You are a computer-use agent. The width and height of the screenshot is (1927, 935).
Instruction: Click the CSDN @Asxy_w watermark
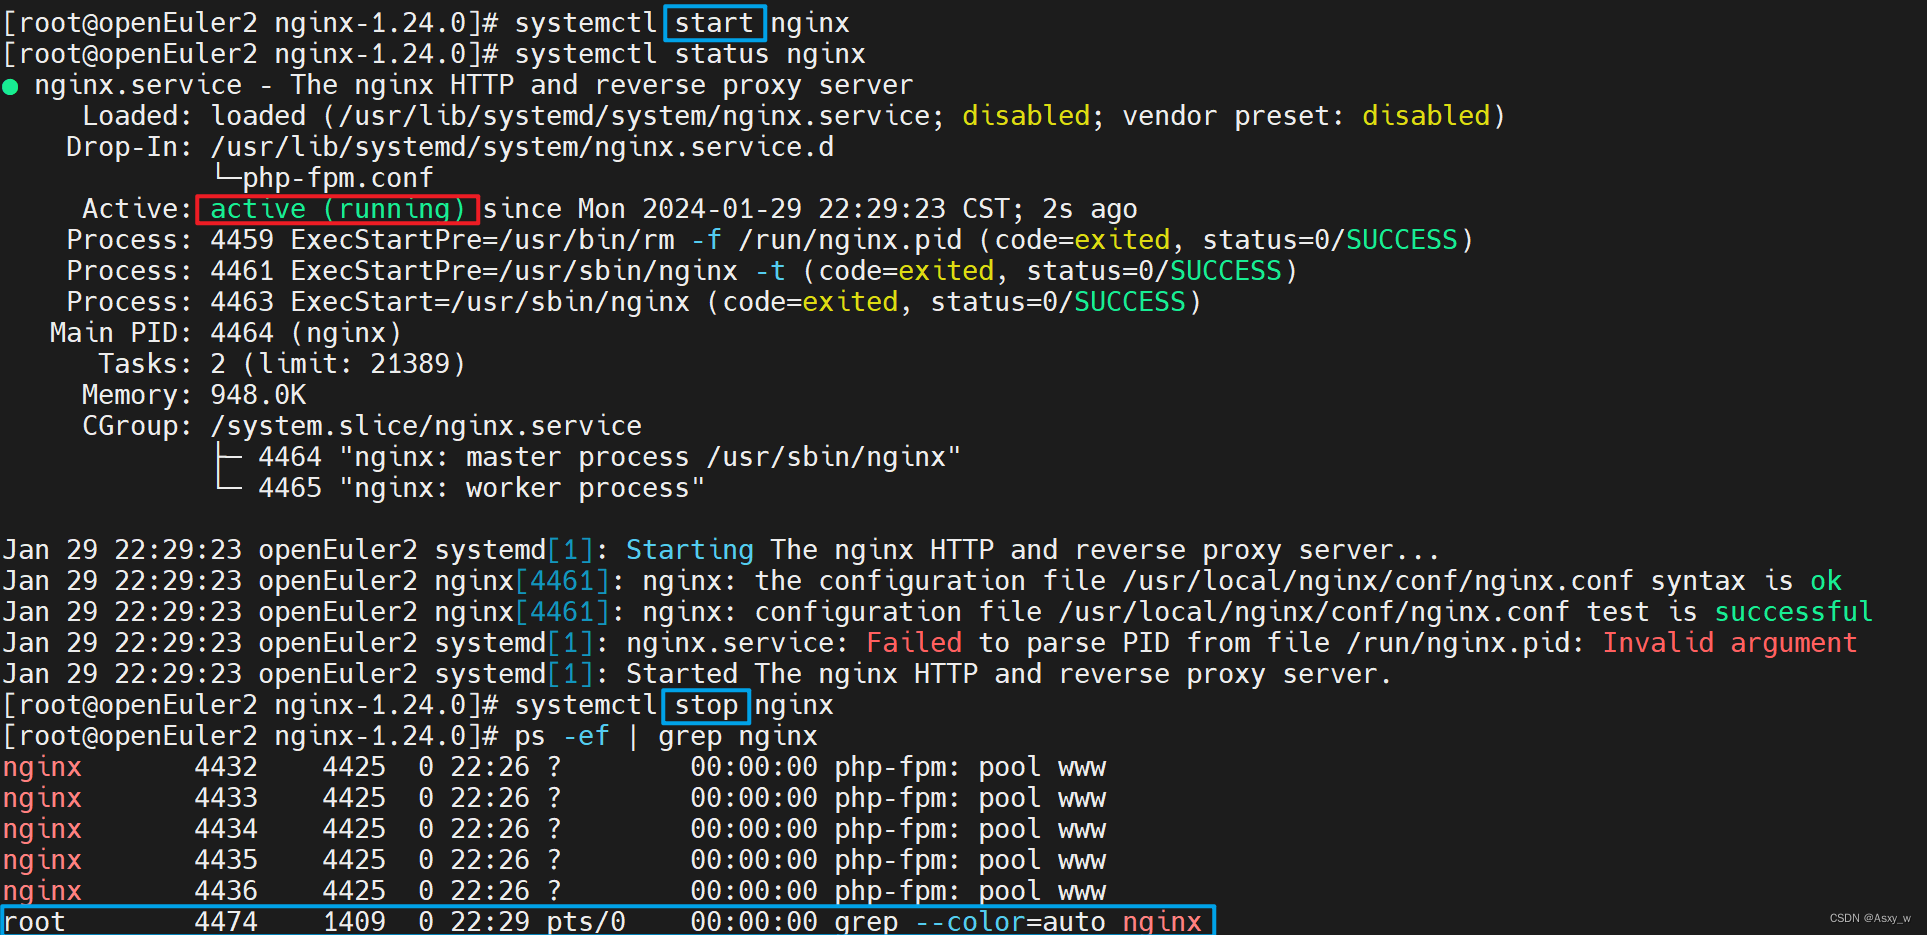1869,918
